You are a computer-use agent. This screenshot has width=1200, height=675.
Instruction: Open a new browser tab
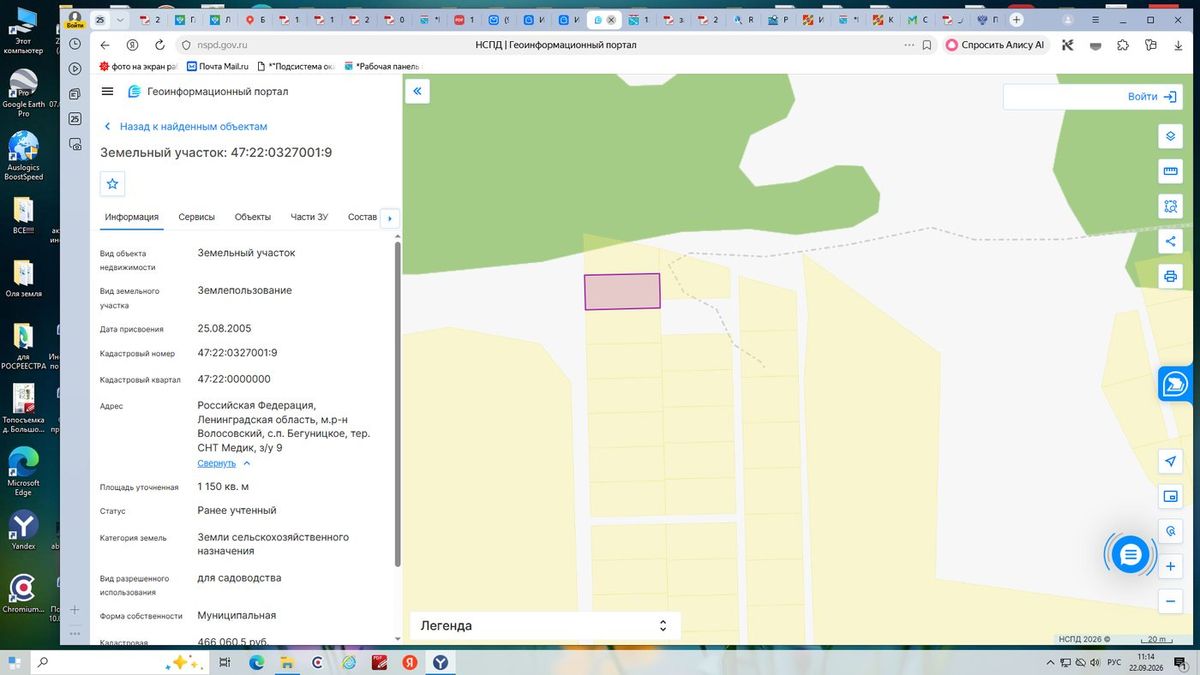[1016, 20]
